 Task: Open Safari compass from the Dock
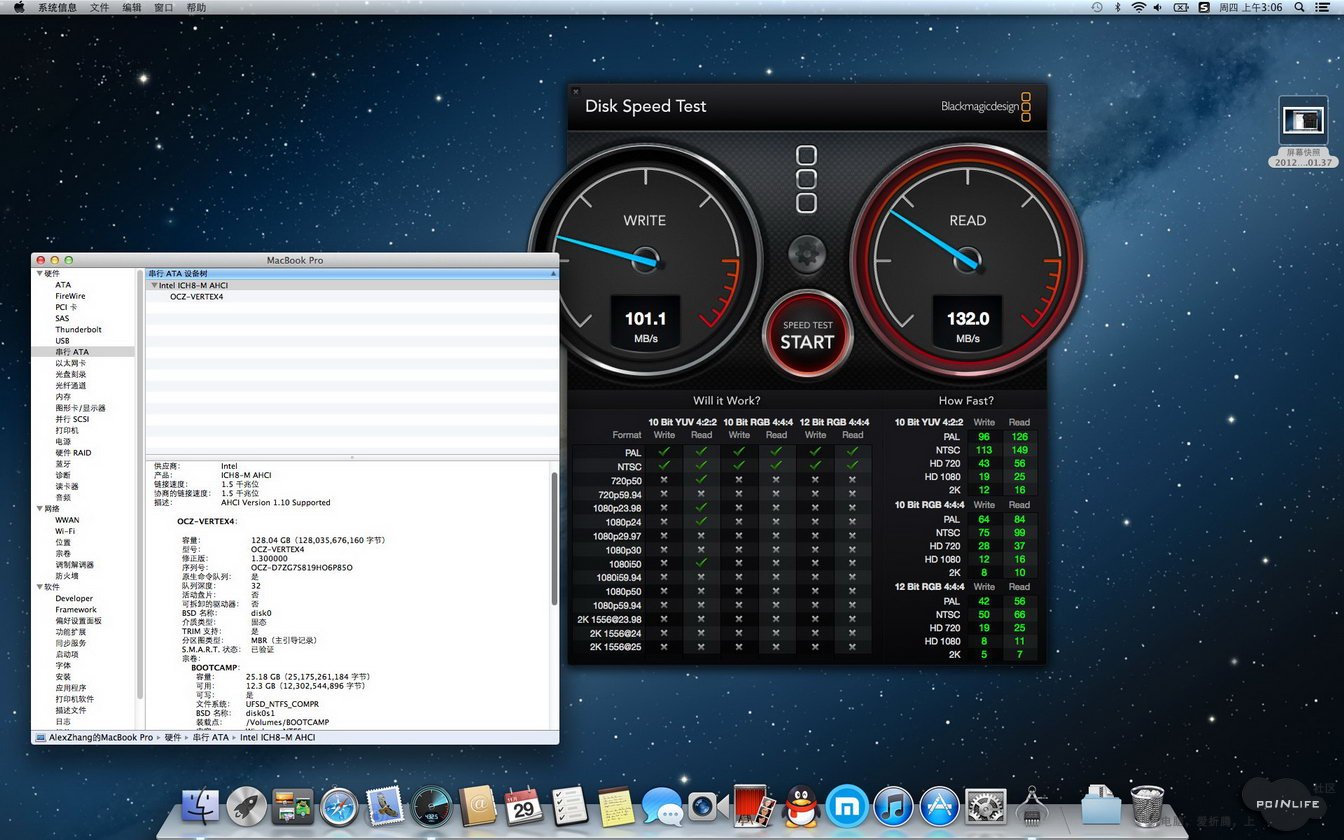pos(339,806)
